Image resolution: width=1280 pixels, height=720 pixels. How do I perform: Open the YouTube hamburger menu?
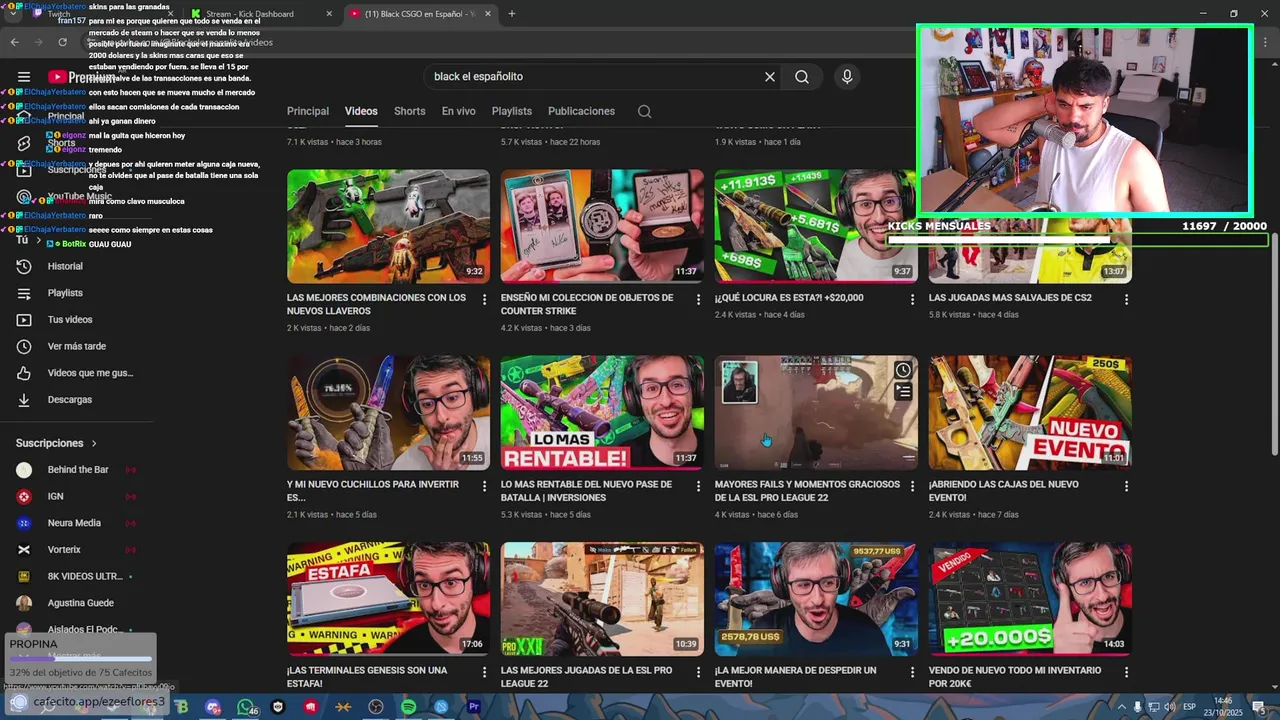point(24,77)
